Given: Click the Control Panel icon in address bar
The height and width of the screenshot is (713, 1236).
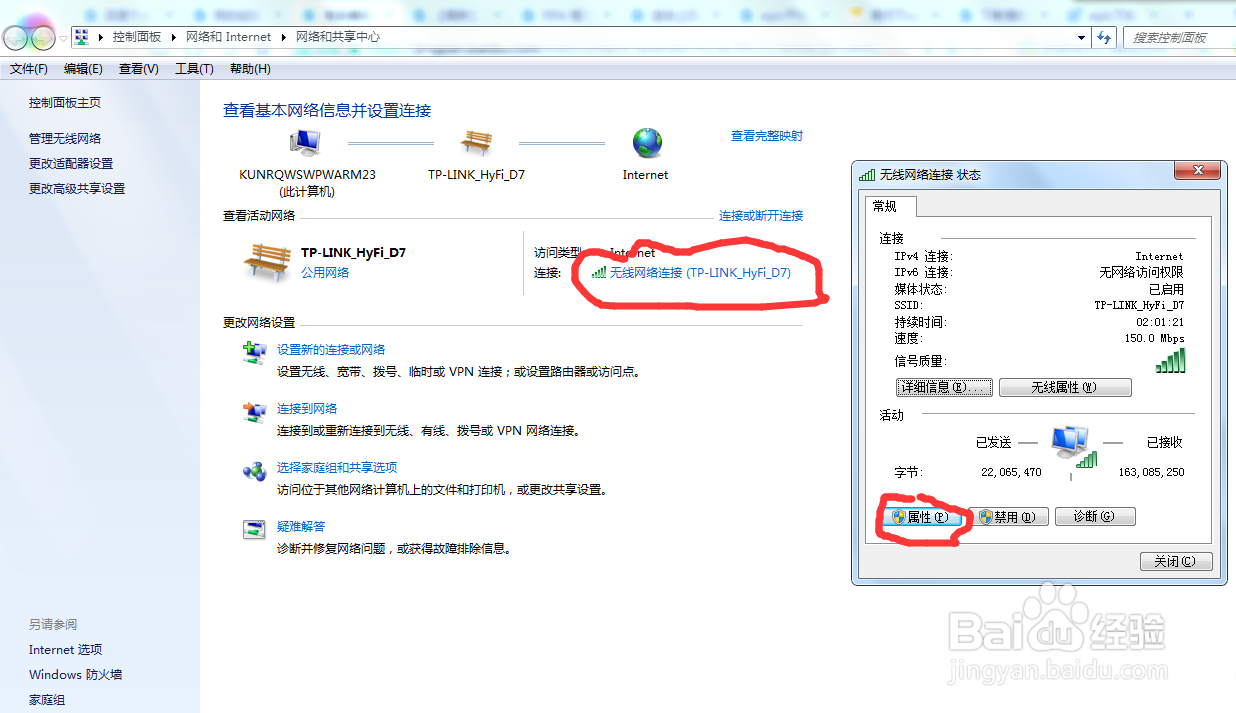Looking at the screenshot, I should pyautogui.click(x=82, y=37).
